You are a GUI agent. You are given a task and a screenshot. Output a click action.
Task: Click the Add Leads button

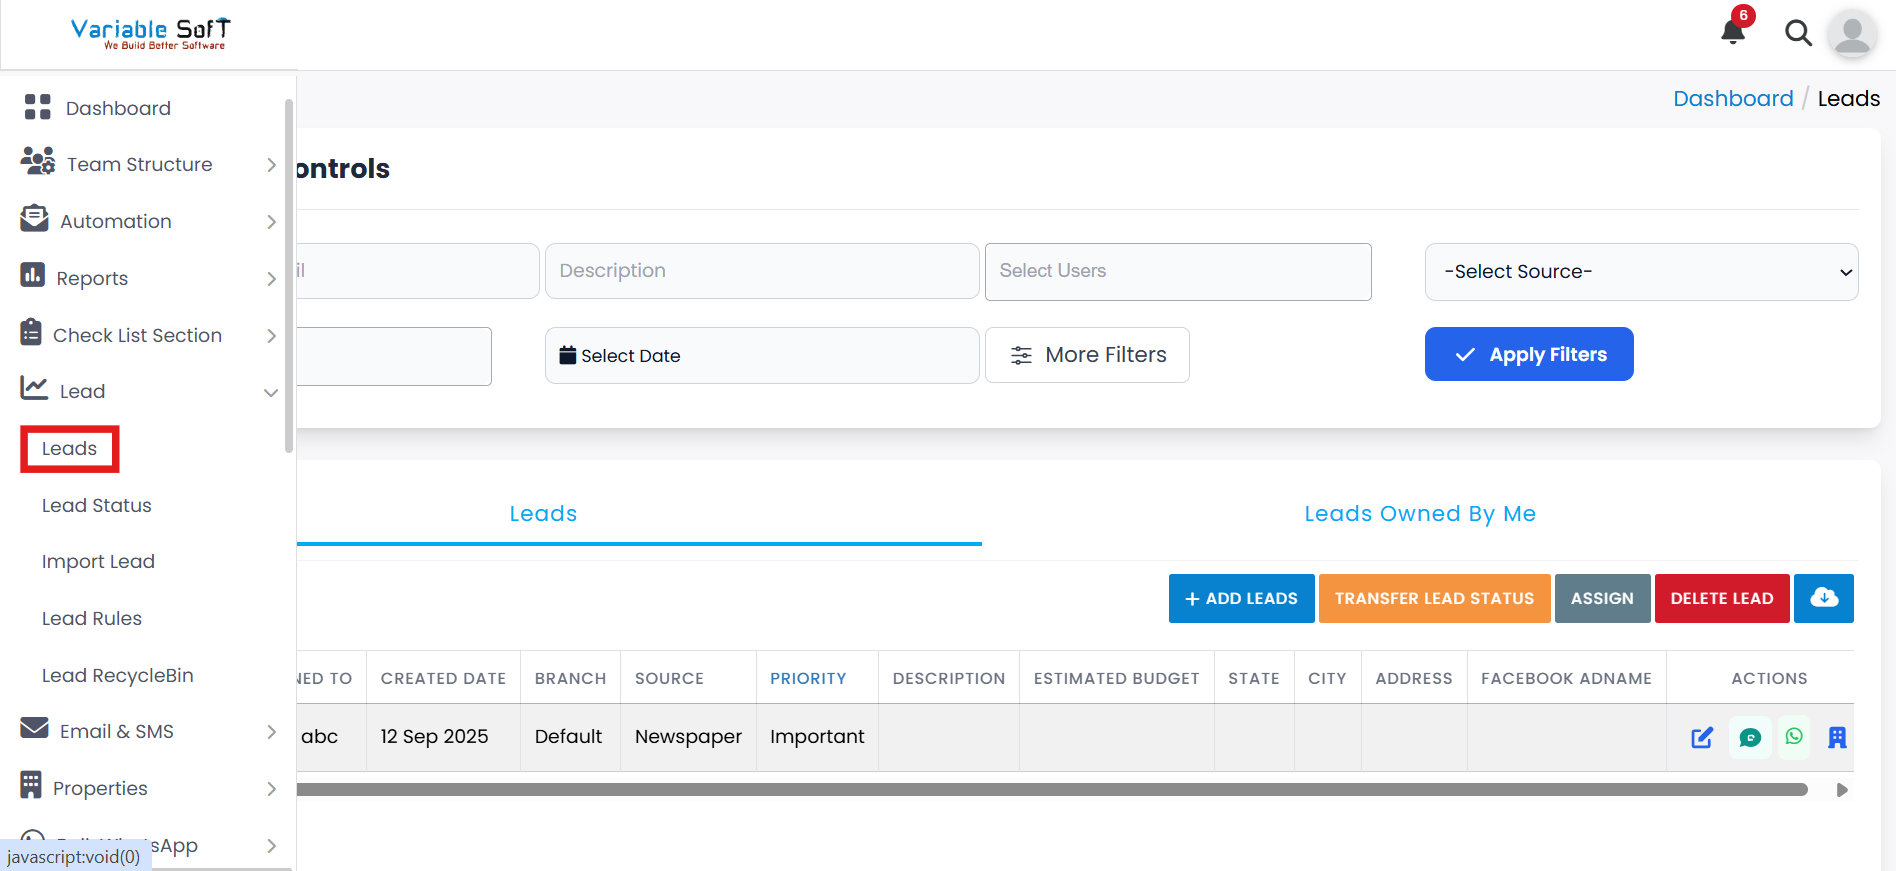1242,598
